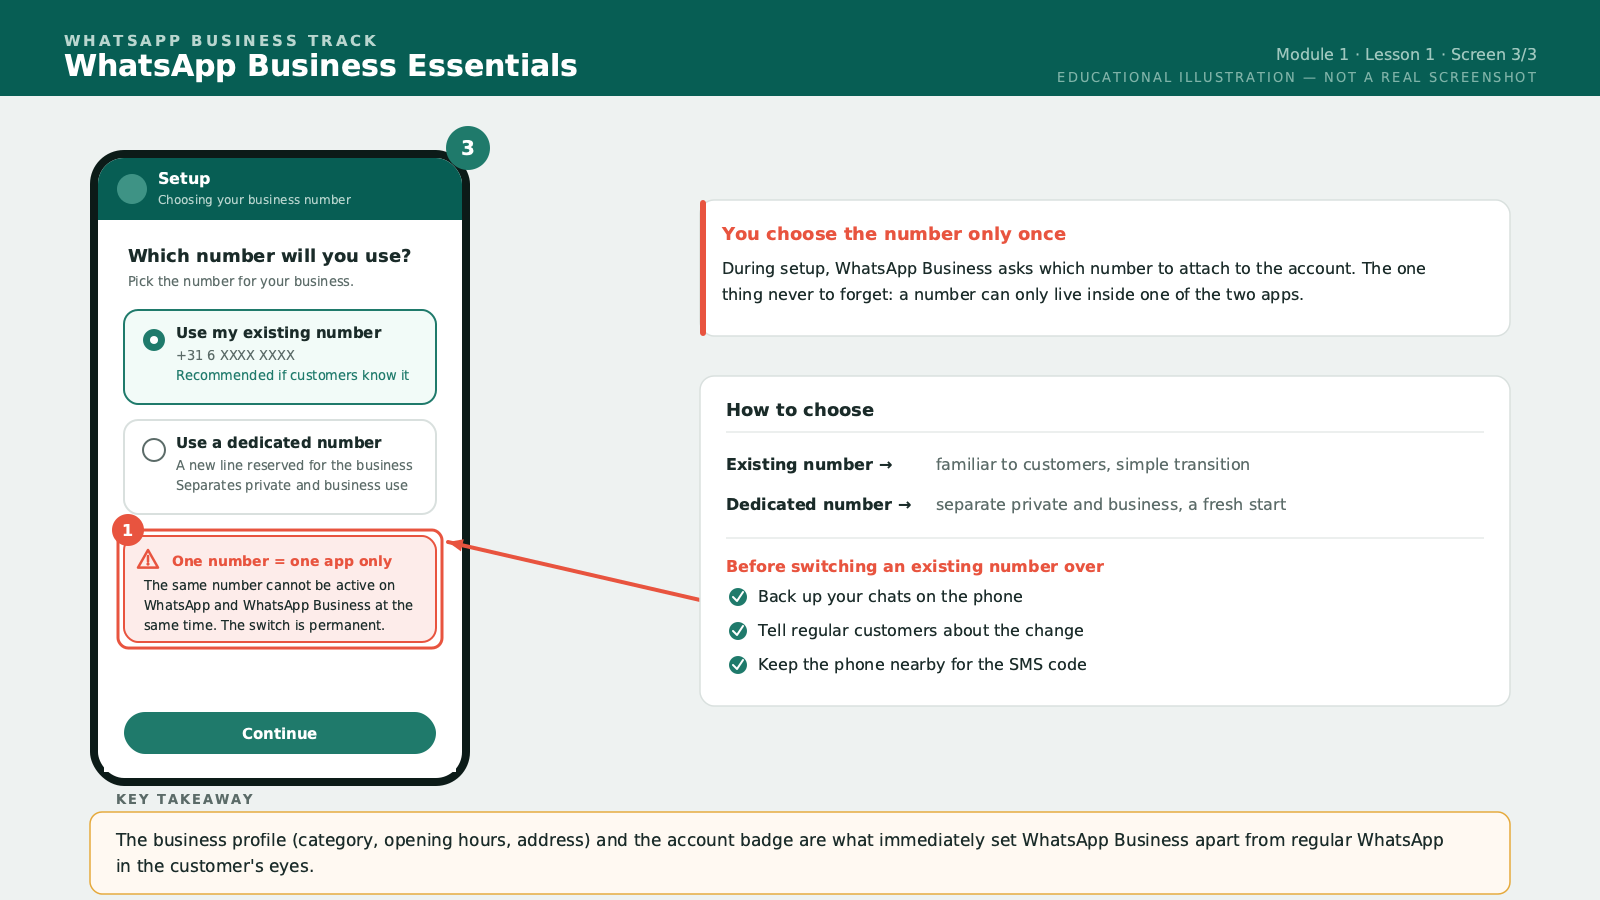The height and width of the screenshot is (900, 1600).
Task: Click 'Separates private and business use' text
Action: point(292,485)
